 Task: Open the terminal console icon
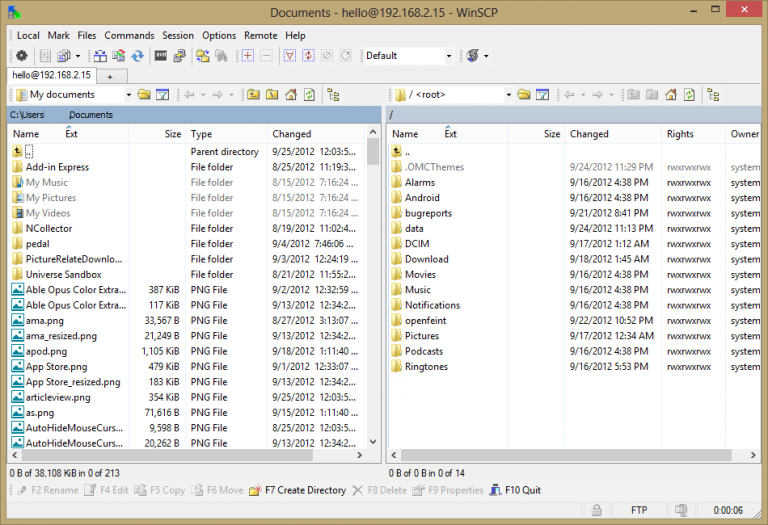(161, 56)
